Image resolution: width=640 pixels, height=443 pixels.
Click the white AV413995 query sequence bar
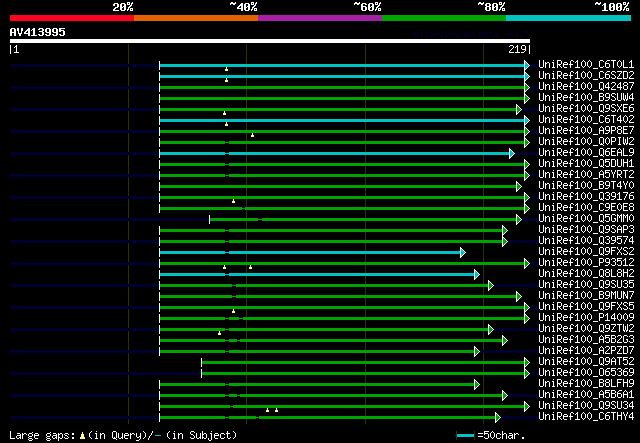click(270, 41)
